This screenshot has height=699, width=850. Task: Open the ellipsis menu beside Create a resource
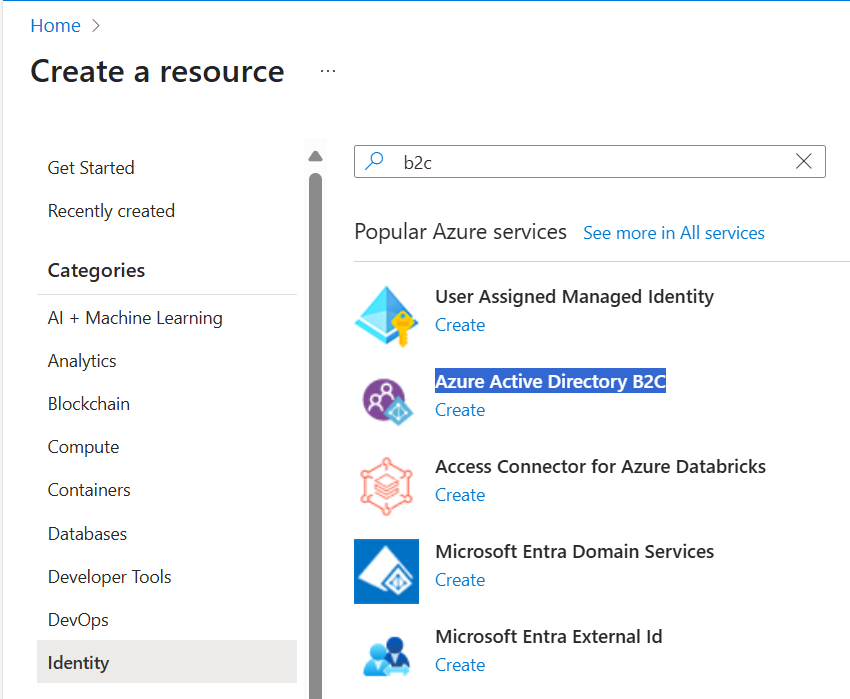(x=327, y=71)
